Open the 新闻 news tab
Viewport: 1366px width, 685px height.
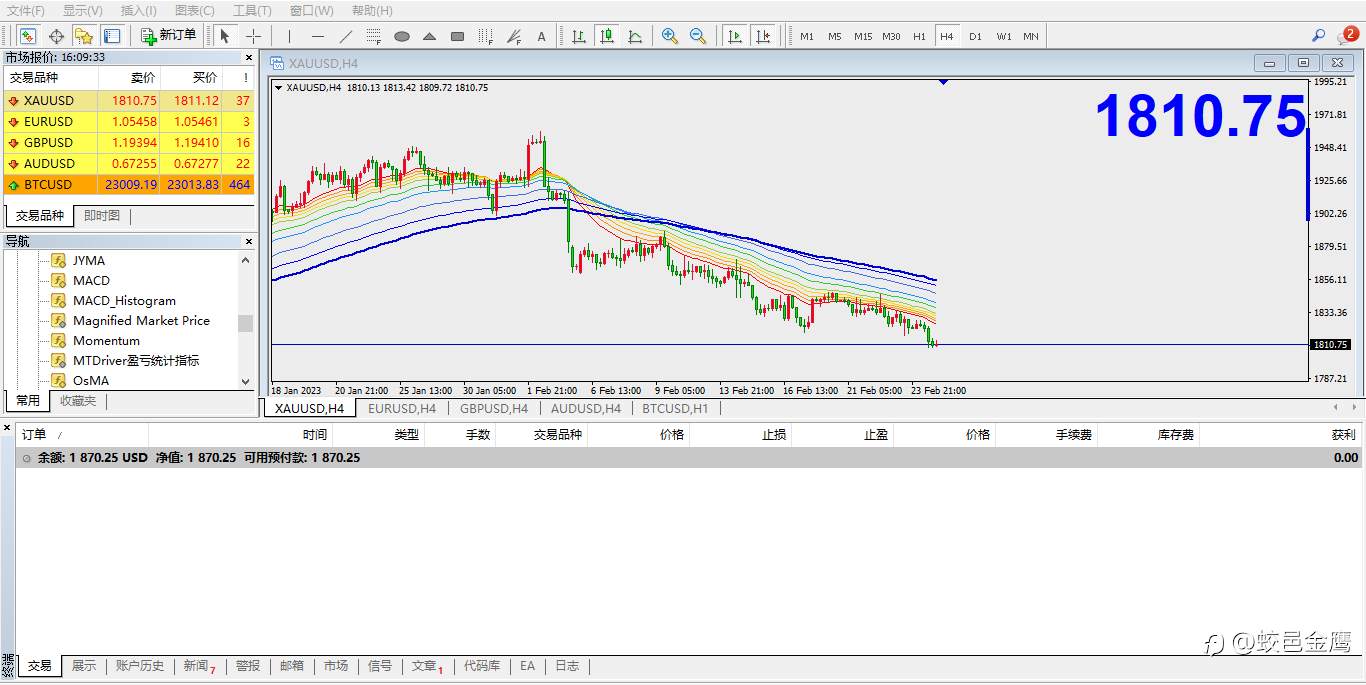(199, 665)
